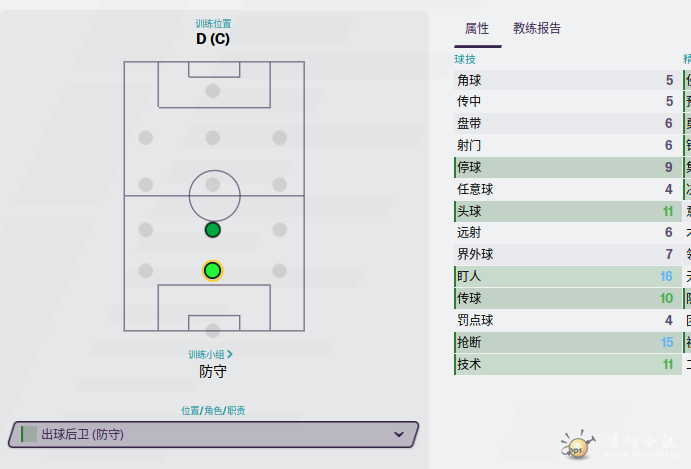Open the 出球后卫 (防守) role dropdown
The image size is (691, 469).
point(213,434)
